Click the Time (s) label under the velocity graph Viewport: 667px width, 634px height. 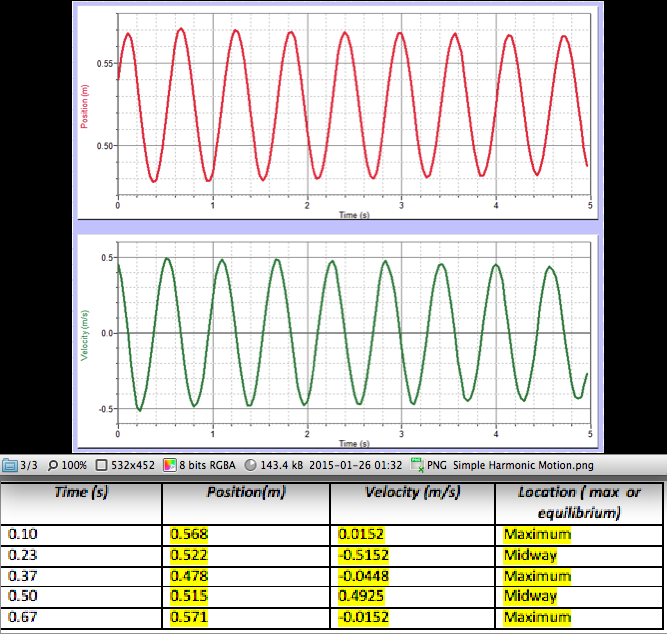tap(352, 443)
